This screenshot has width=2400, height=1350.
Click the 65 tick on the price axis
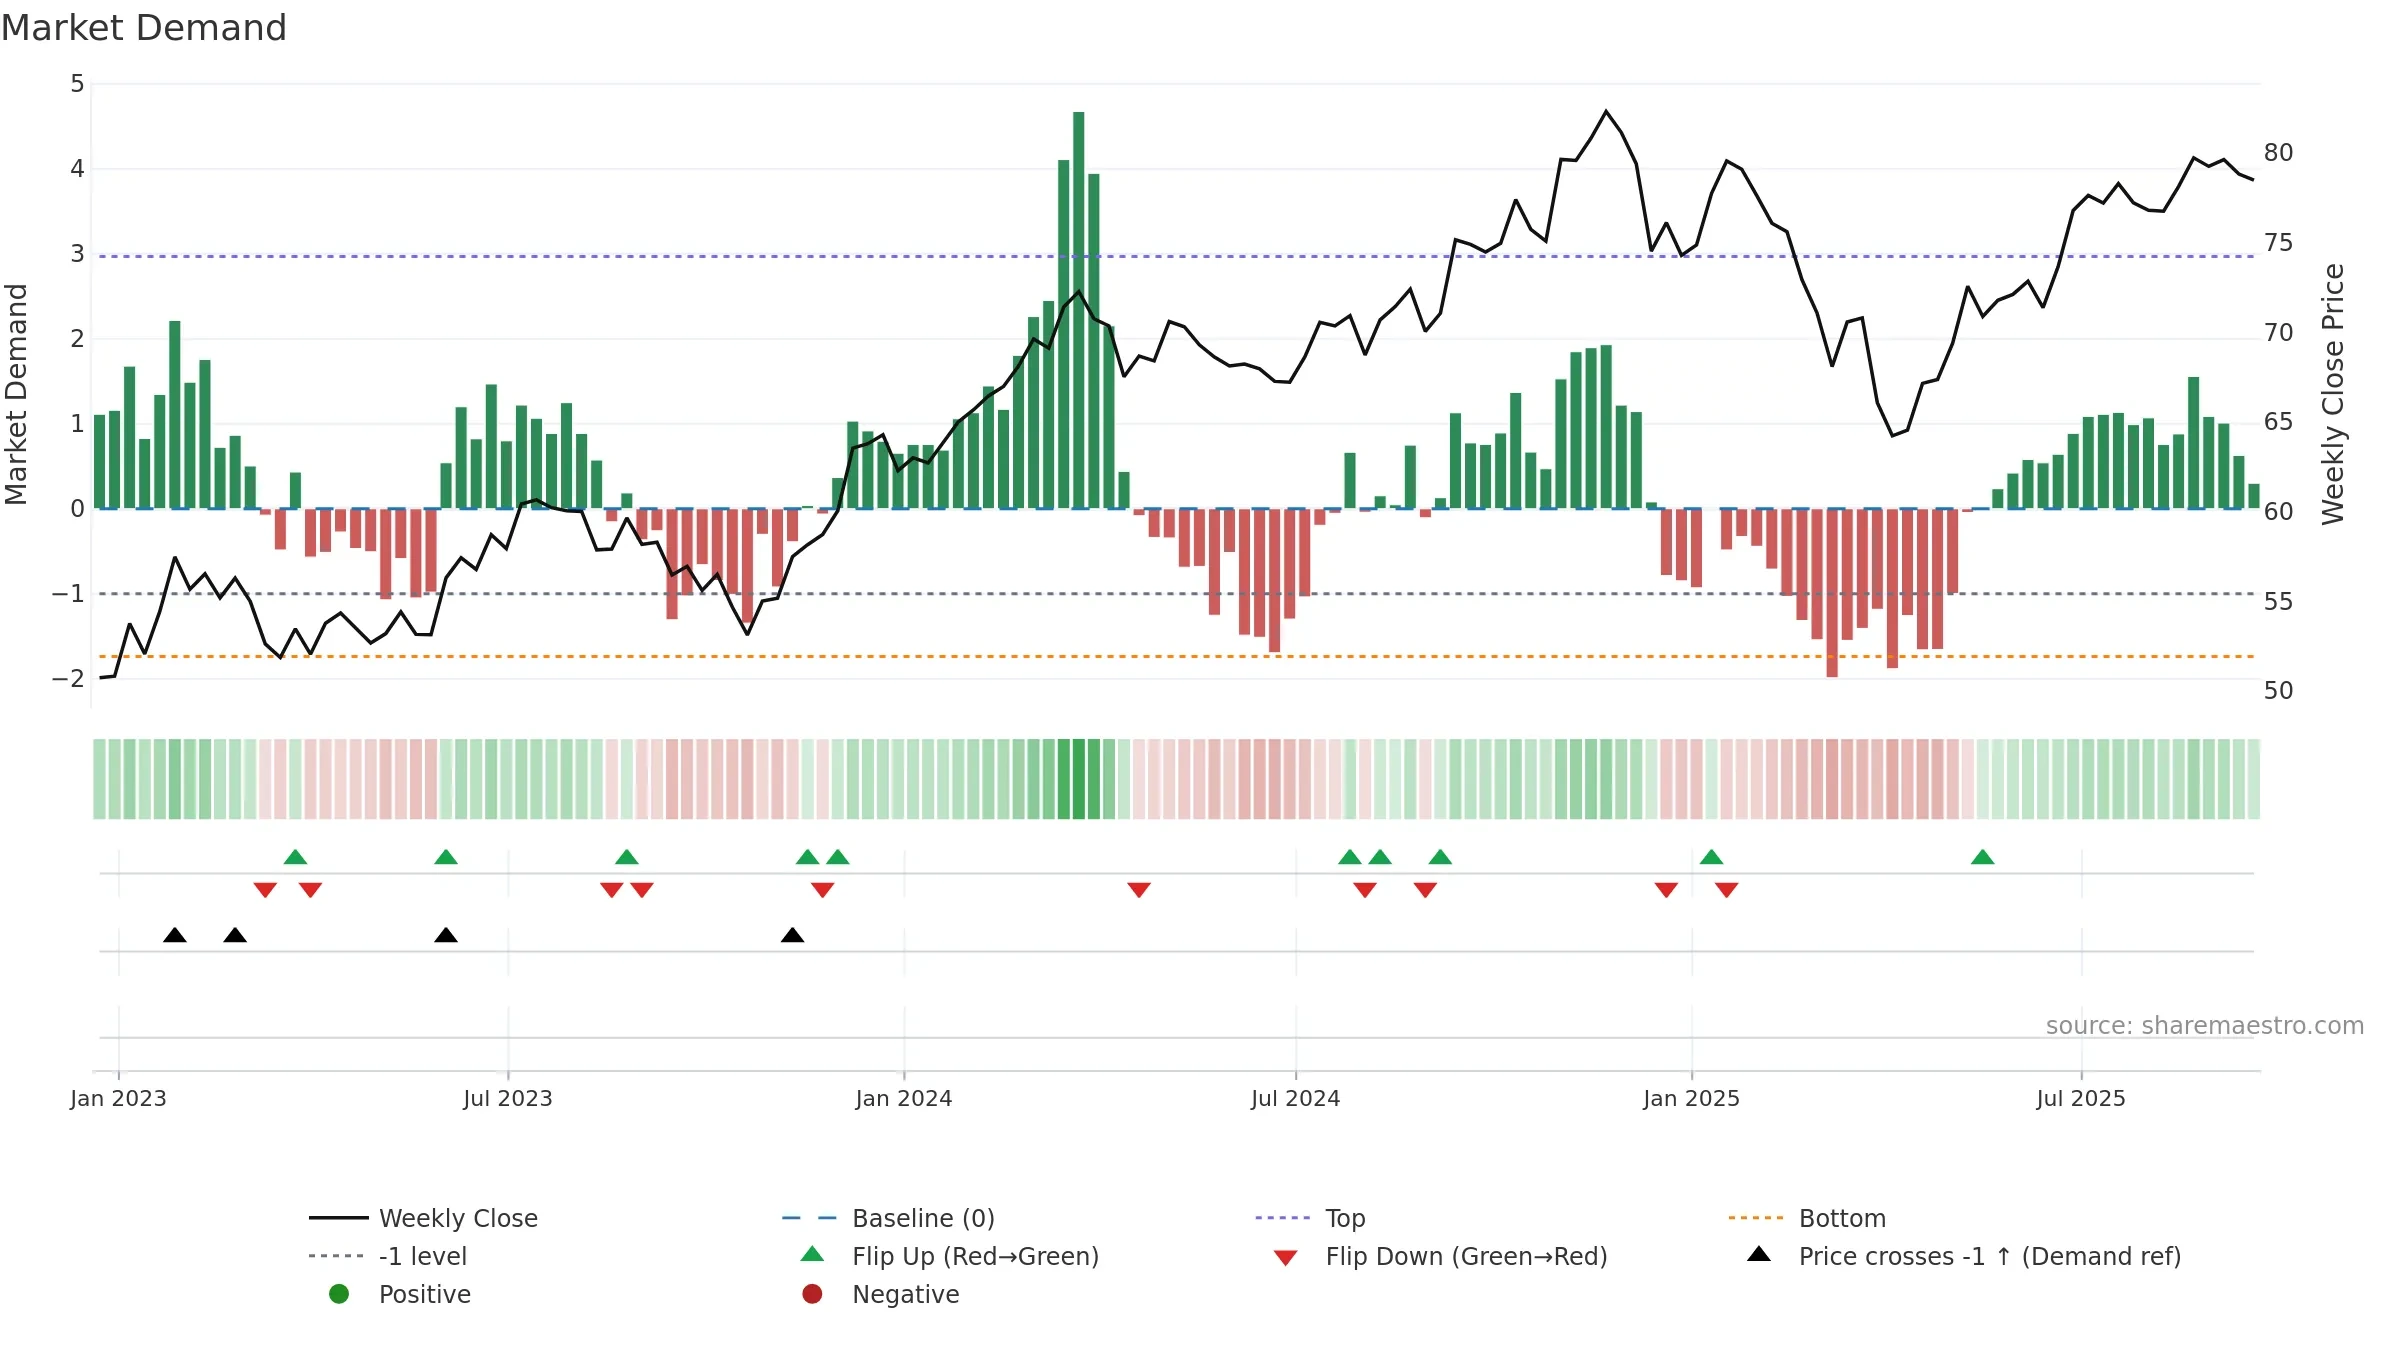tap(2279, 422)
